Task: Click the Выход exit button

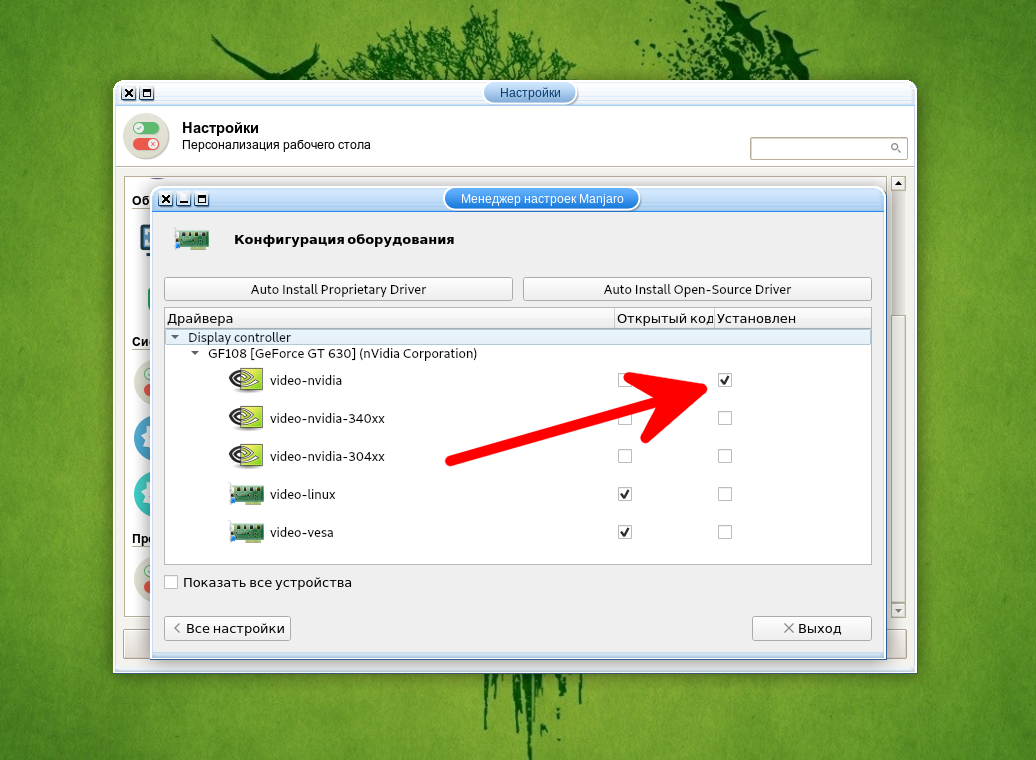Action: pos(811,628)
